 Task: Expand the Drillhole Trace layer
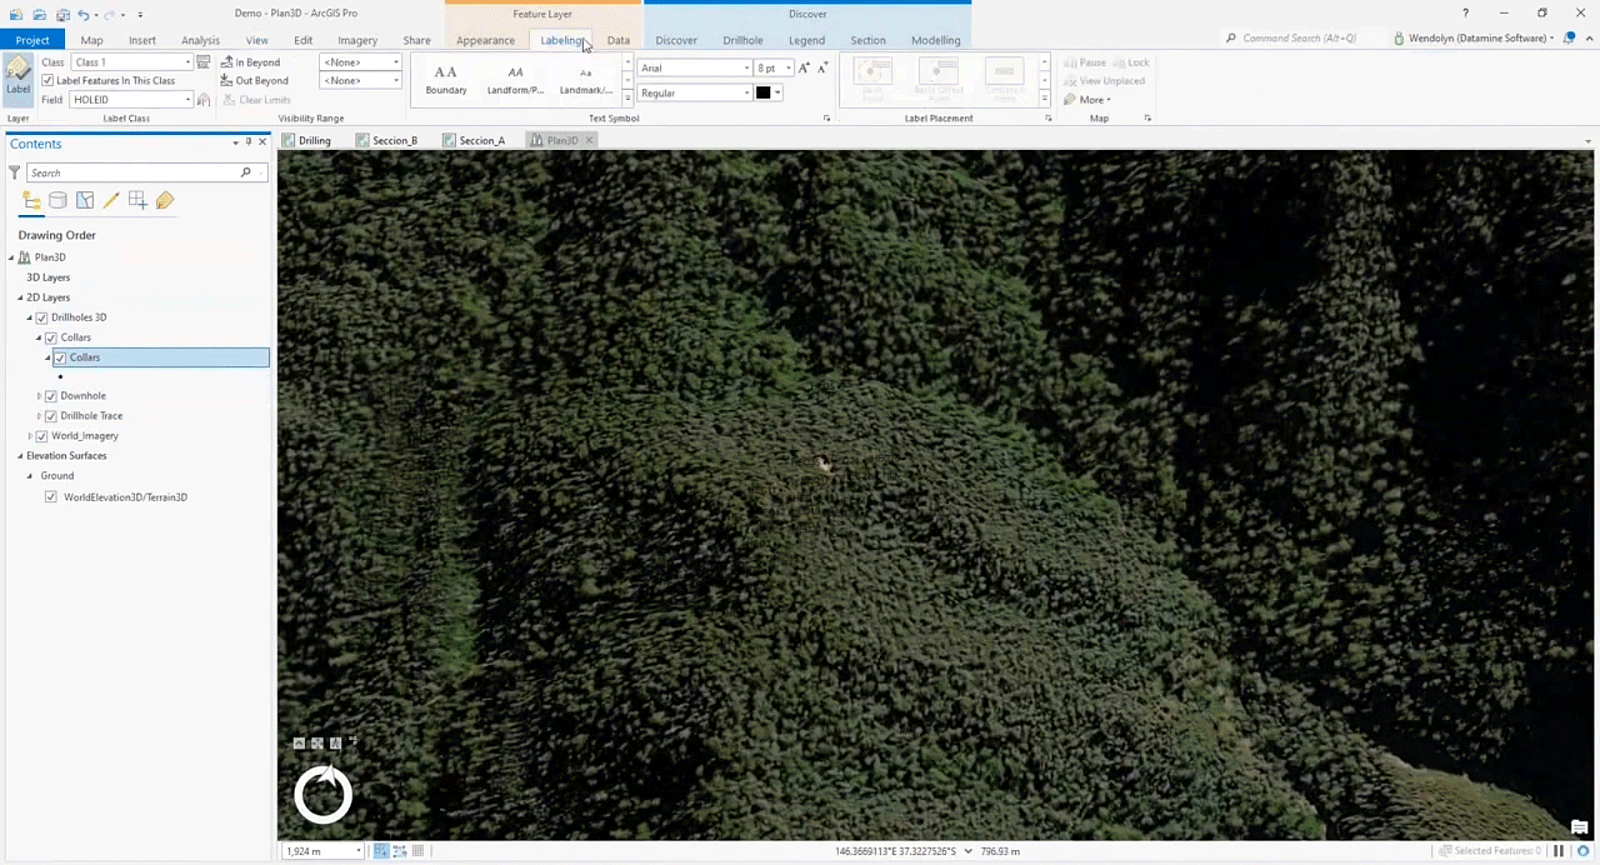pos(39,416)
